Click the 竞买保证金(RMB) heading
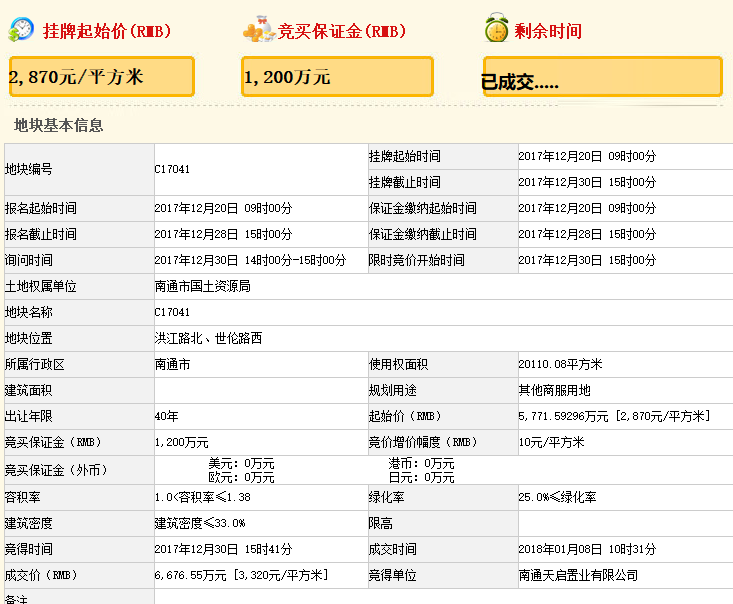The width and height of the screenshot is (733, 604). [x=342, y=31]
